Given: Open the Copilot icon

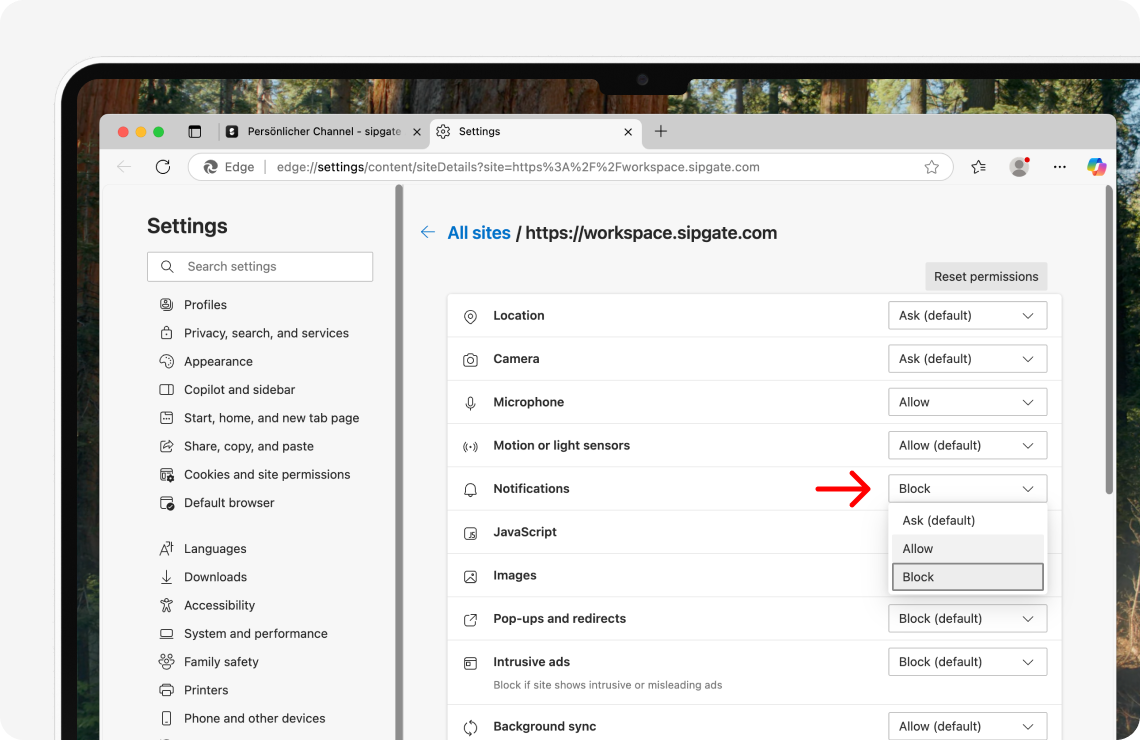Looking at the screenshot, I should coord(1096,166).
